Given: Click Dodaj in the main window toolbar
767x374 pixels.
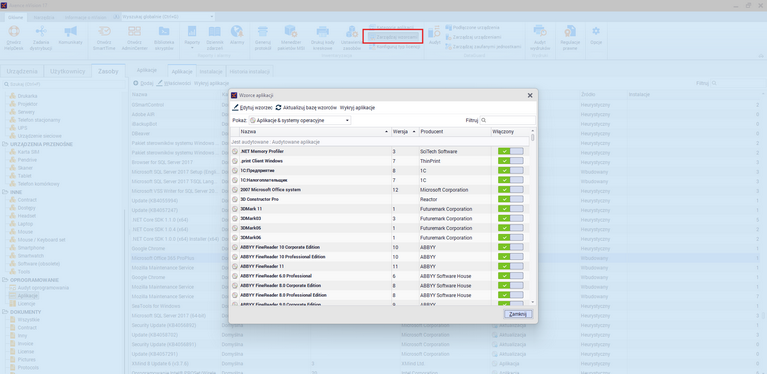Looking at the screenshot, I should pos(143,84).
